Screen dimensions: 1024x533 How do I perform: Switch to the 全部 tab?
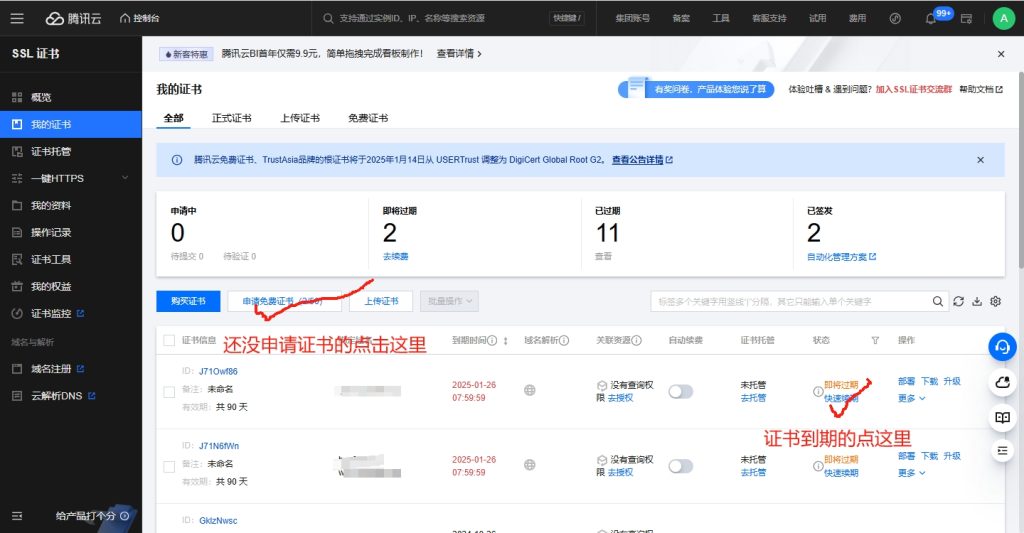coord(174,118)
